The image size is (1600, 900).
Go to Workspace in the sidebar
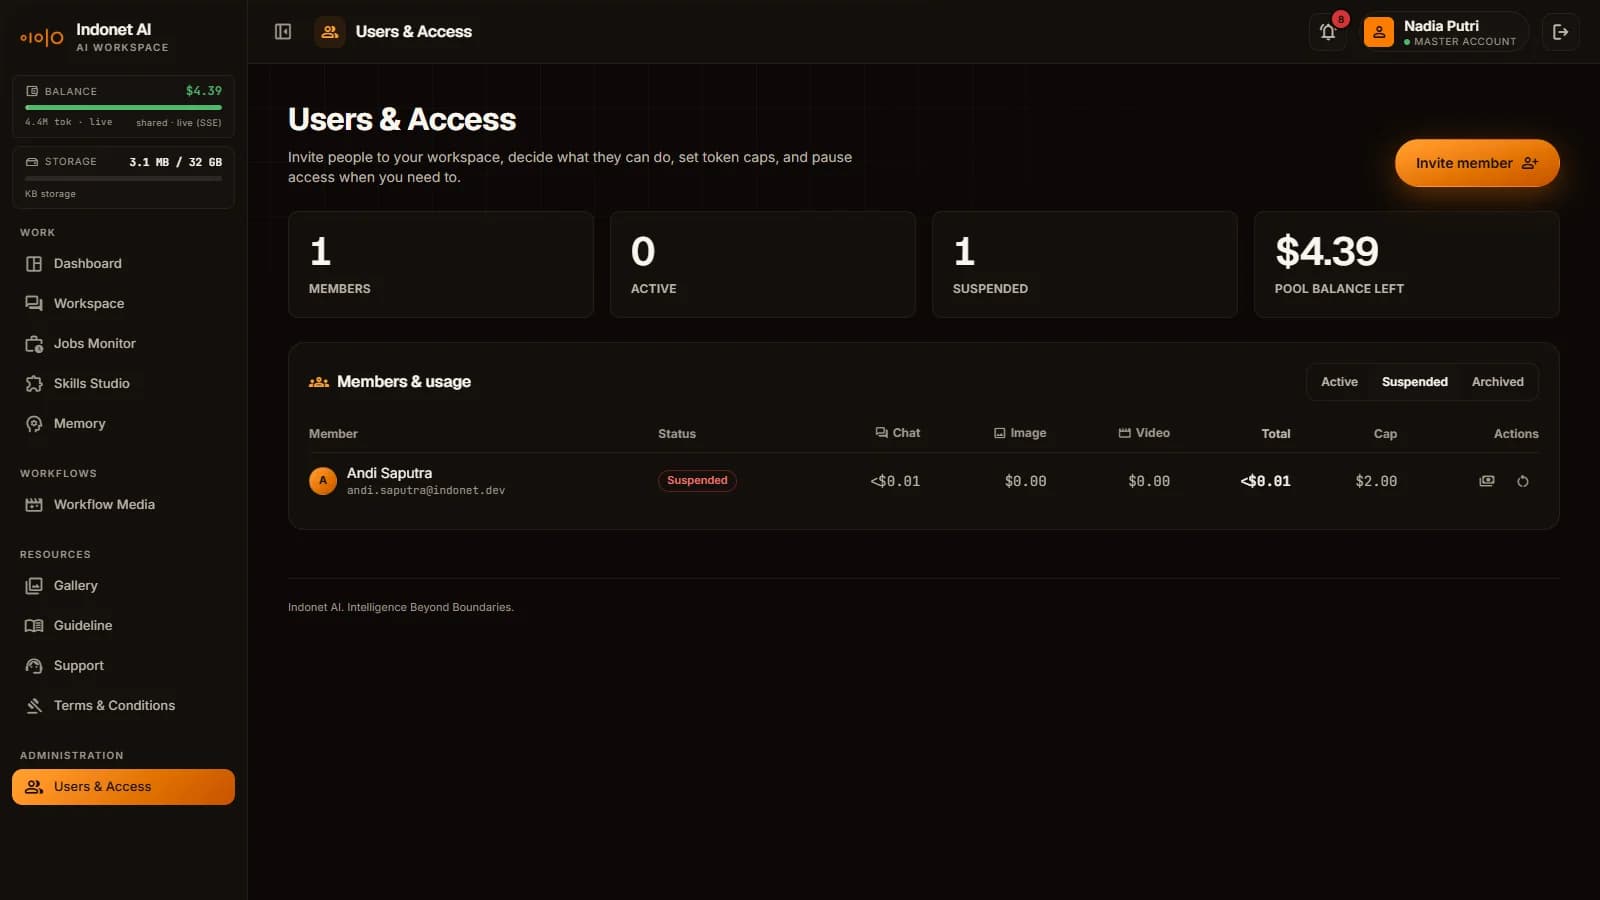(123, 304)
